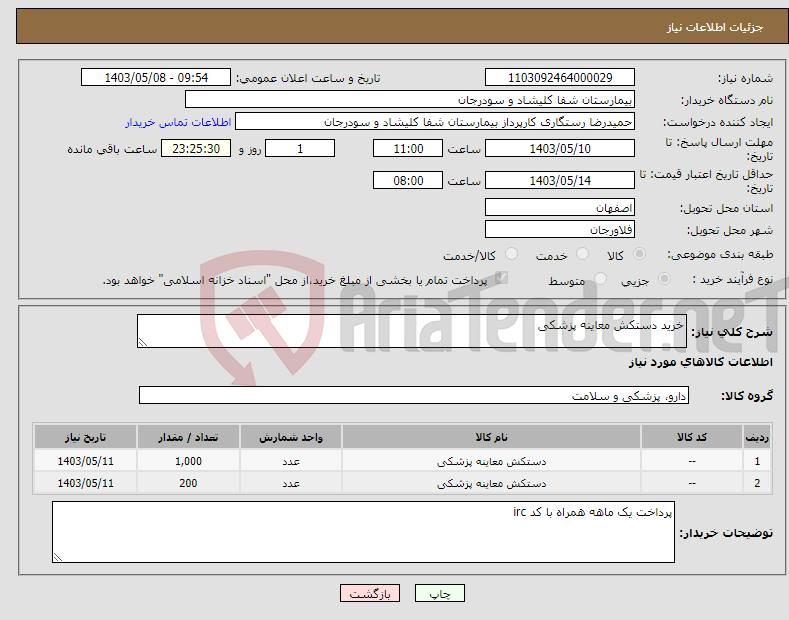Click the quantity cell 1,000
Viewport: 789px width, 620px height.
(x=188, y=461)
